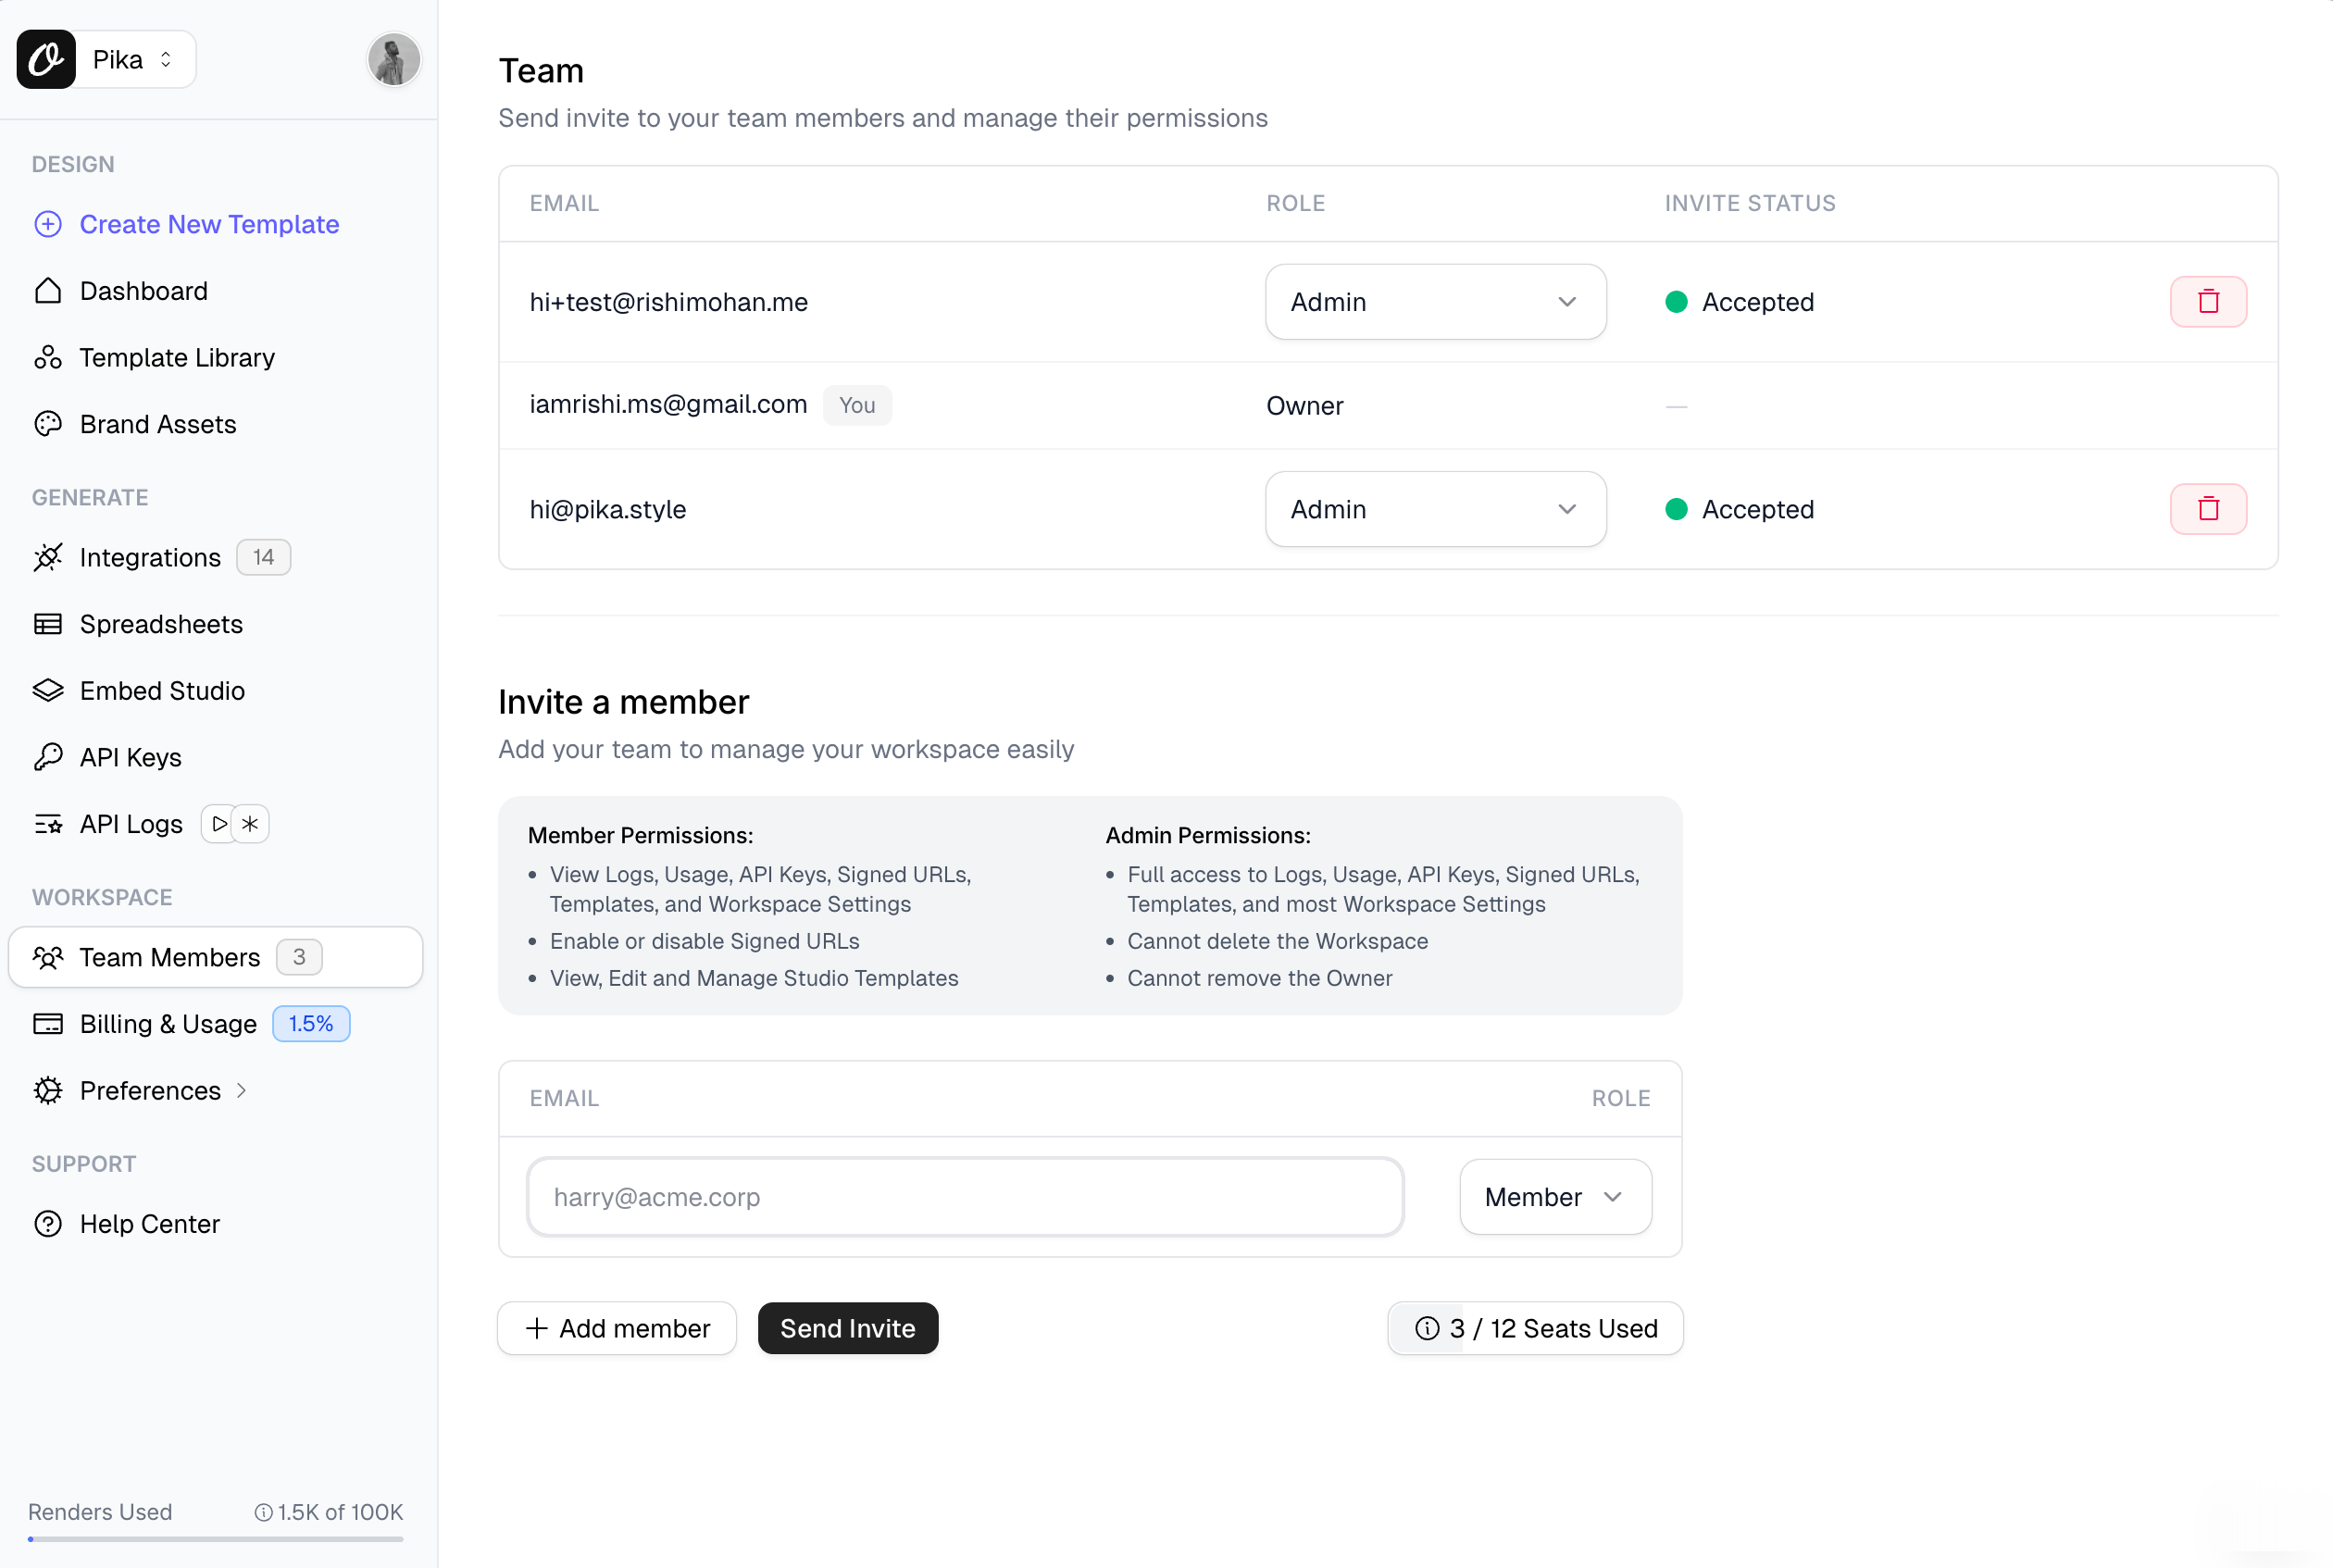This screenshot has height=1568, width=2333.
Task: Click the Create New Template plus icon
Action: (48, 224)
